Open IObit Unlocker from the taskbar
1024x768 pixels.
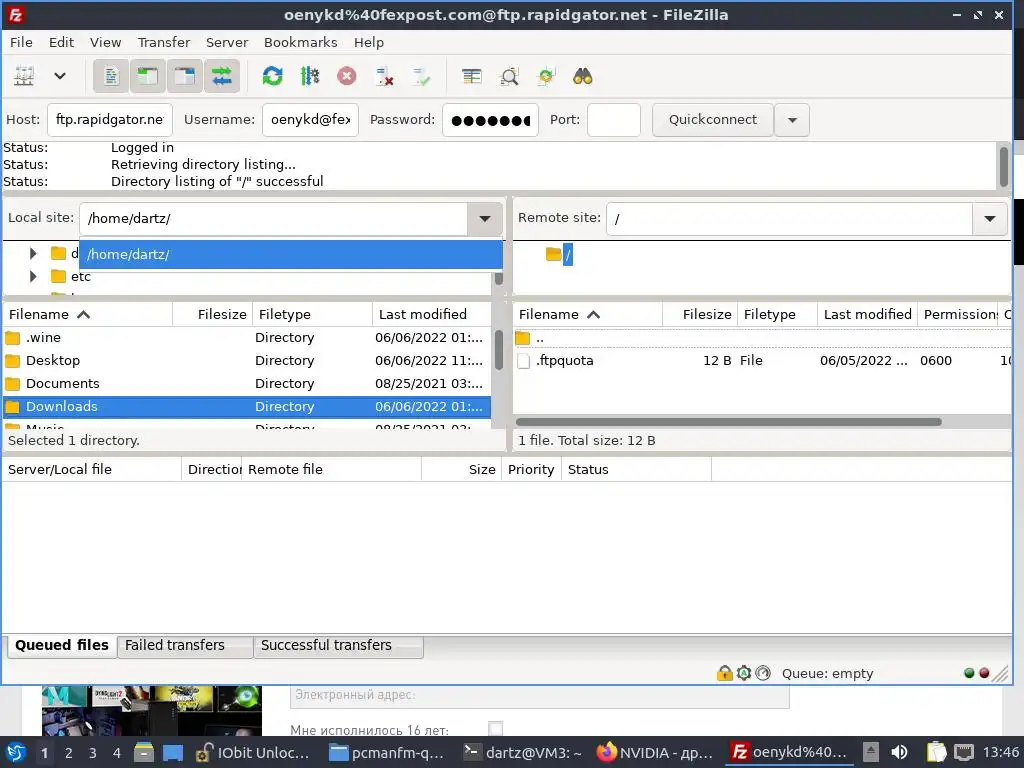[253, 753]
